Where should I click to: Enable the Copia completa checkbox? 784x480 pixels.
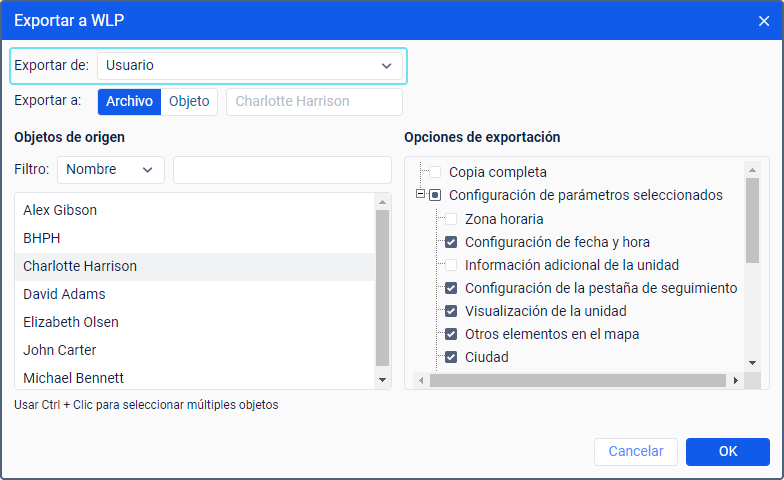tap(435, 172)
